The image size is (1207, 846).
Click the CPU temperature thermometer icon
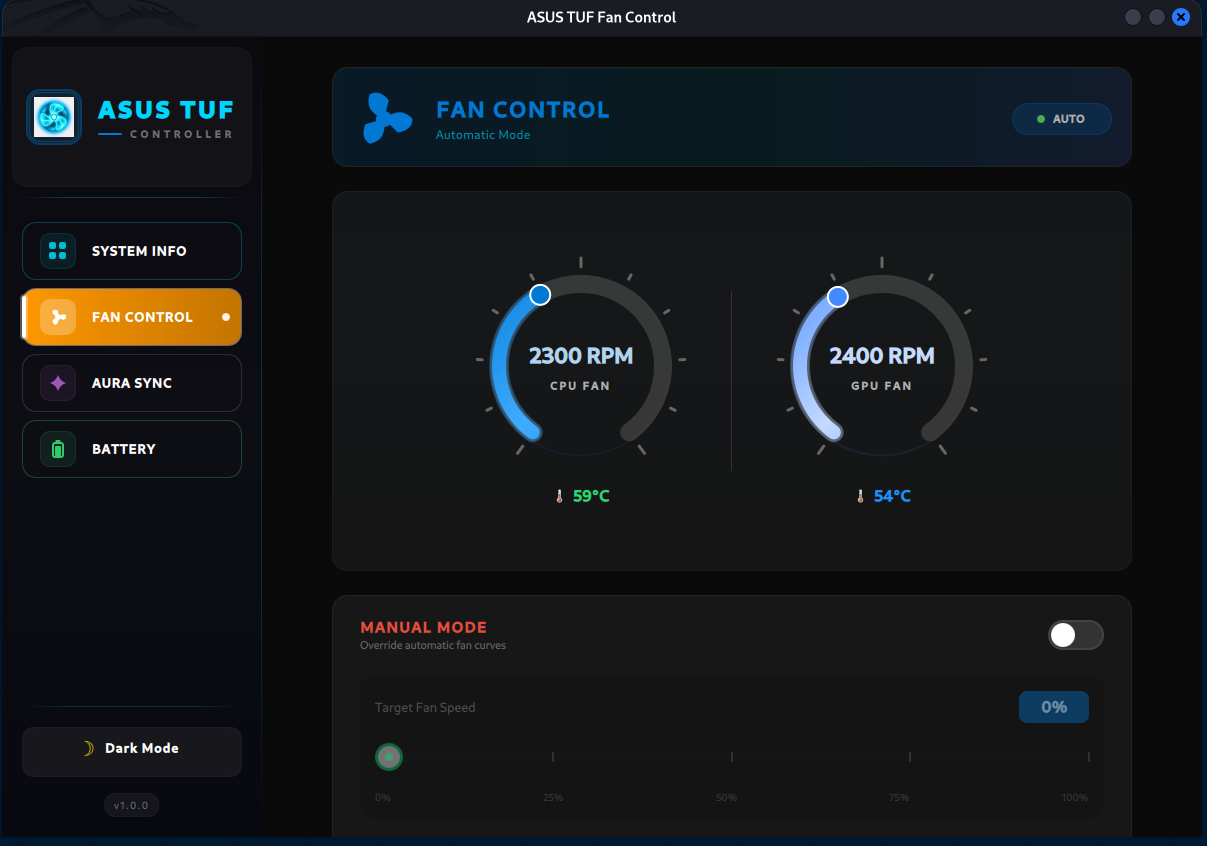point(560,496)
